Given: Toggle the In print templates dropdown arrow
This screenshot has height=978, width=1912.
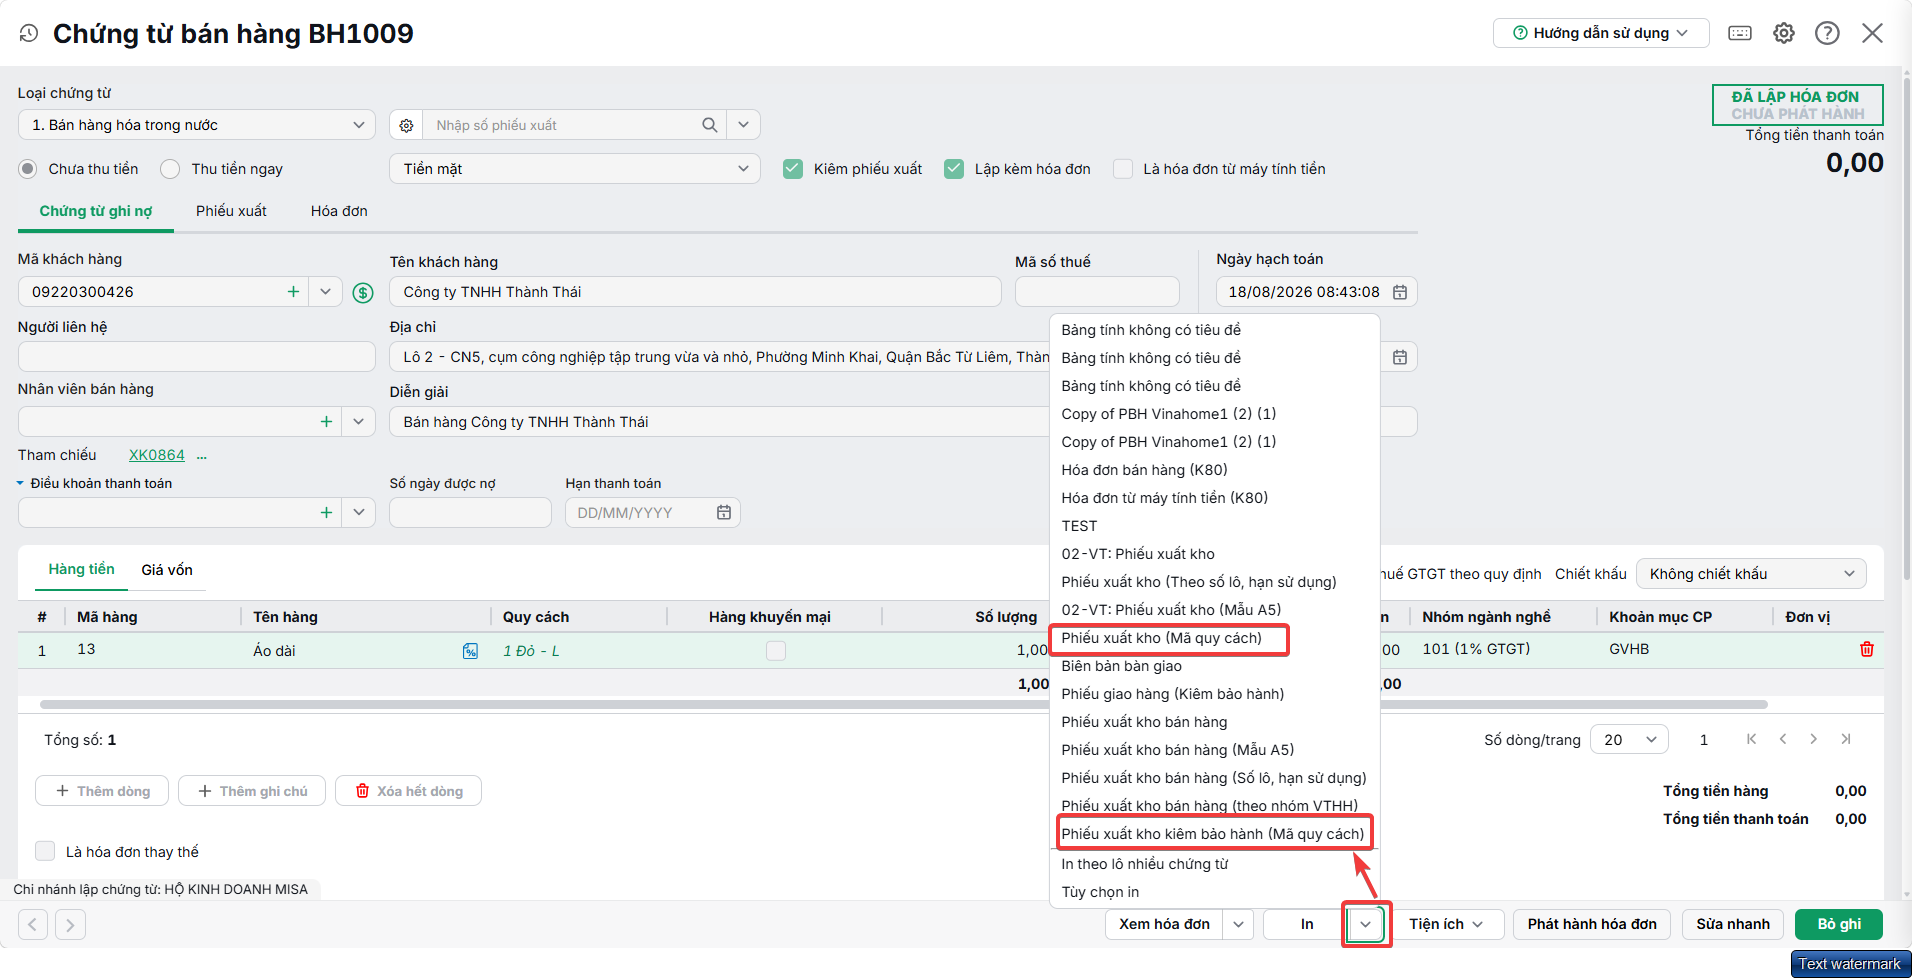Looking at the screenshot, I should pyautogui.click(x=1366, y=924).
